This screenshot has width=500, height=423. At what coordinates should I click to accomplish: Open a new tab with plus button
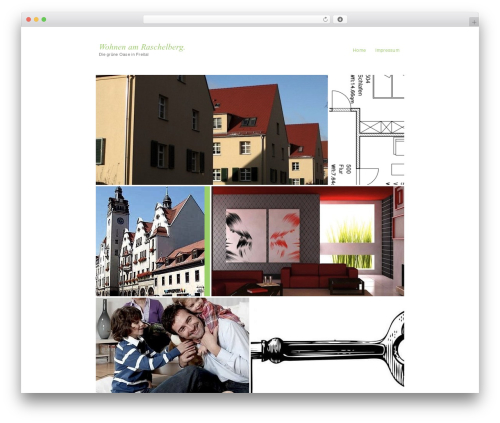pyautogui.click(x=474, y=22)
